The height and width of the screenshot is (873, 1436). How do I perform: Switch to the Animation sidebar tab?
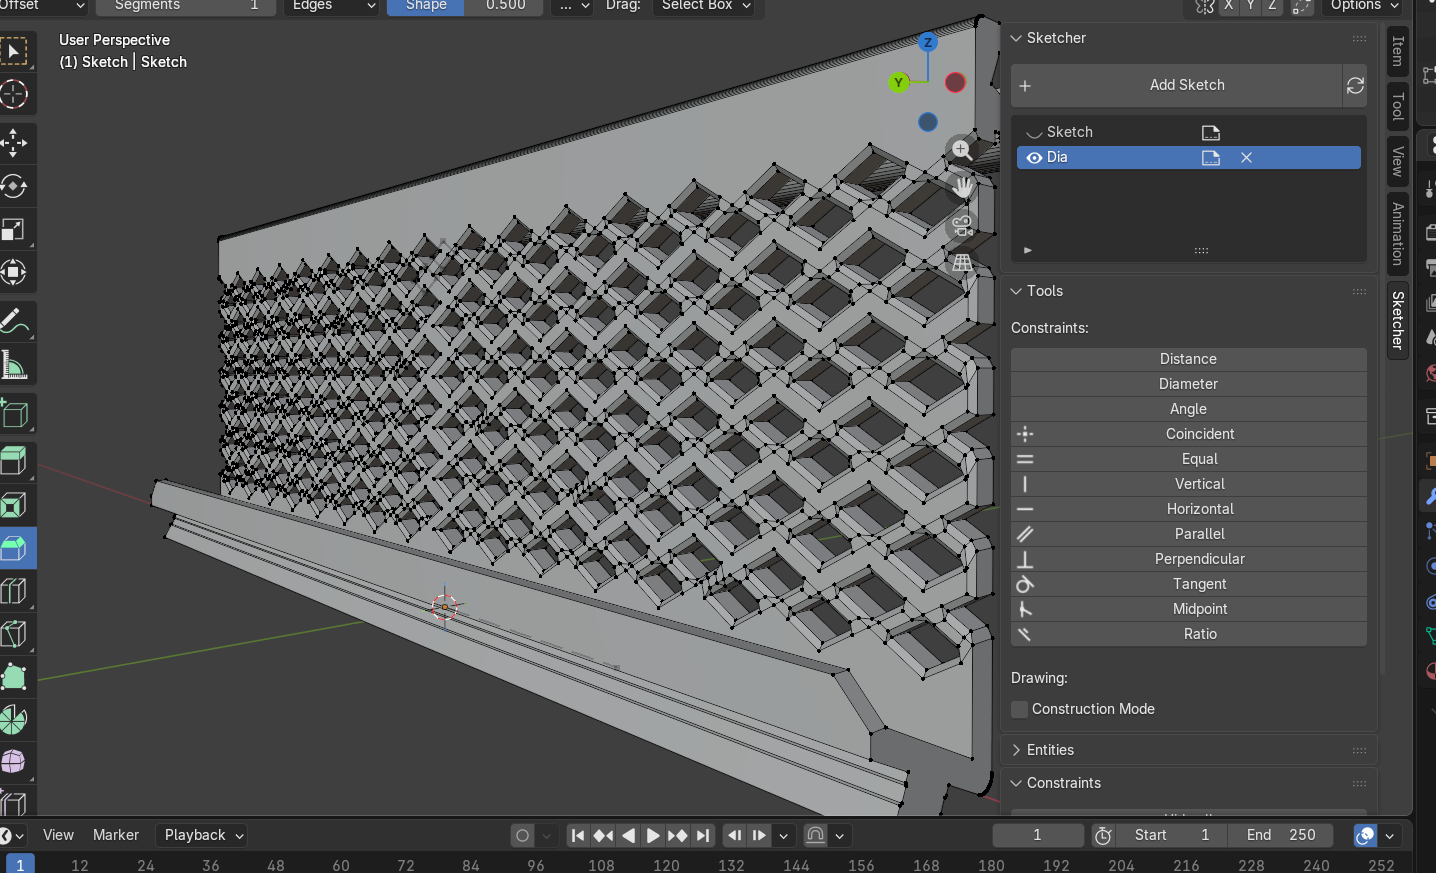pos(1398,233)
